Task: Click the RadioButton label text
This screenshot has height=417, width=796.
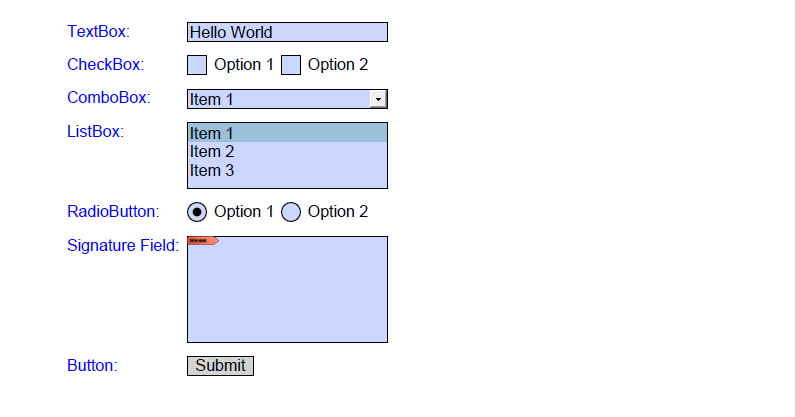Action: tap(113, 212)
